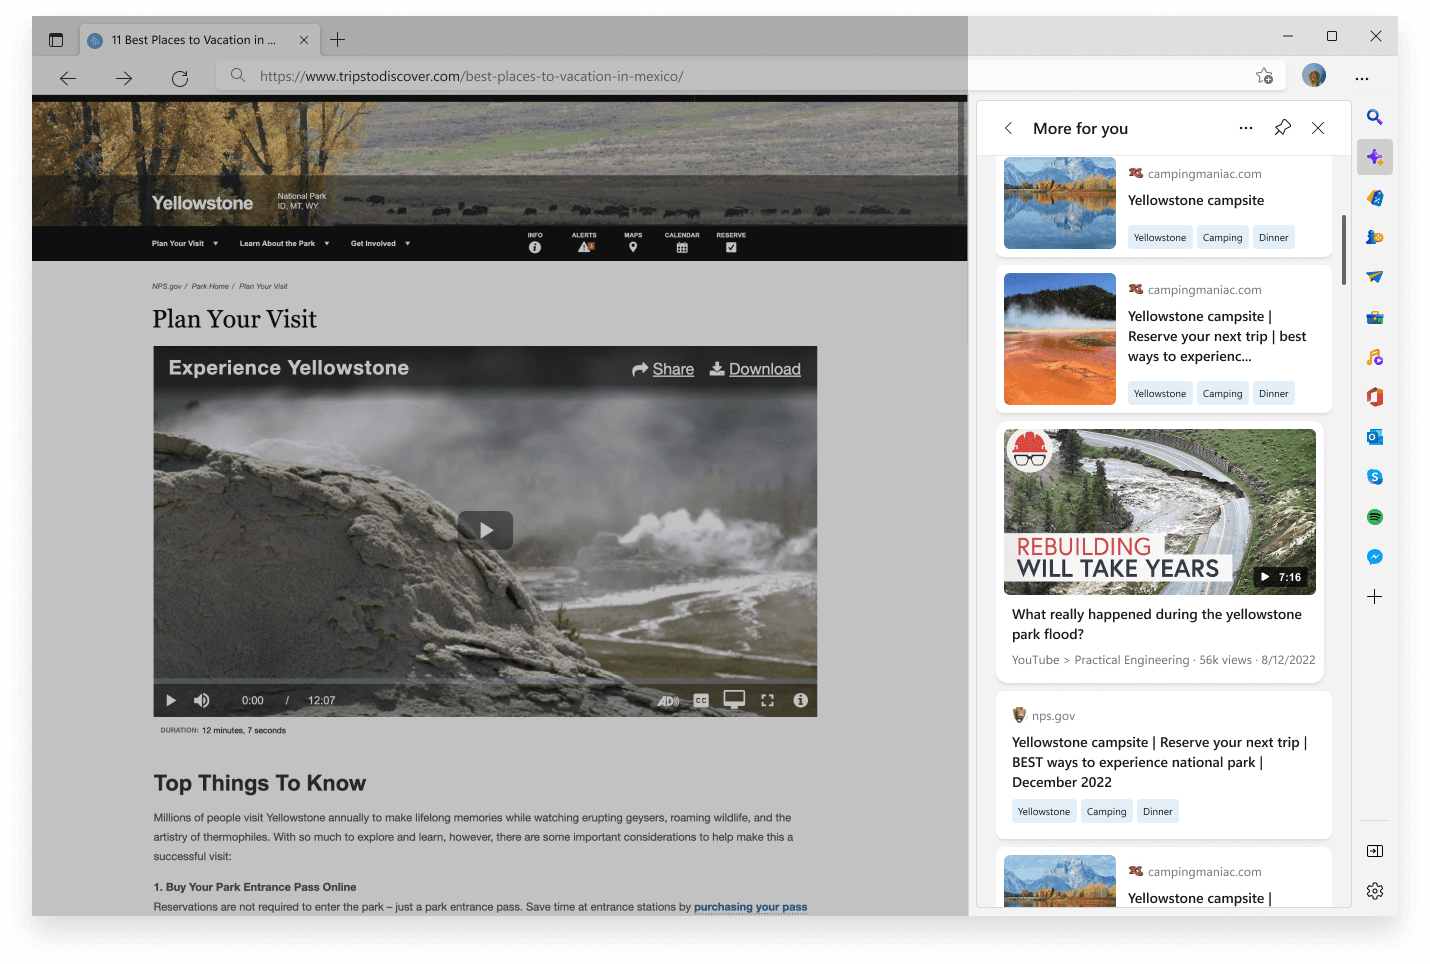
Task: Toggle audio description (AD) on video
Action: tap(668, 701)
